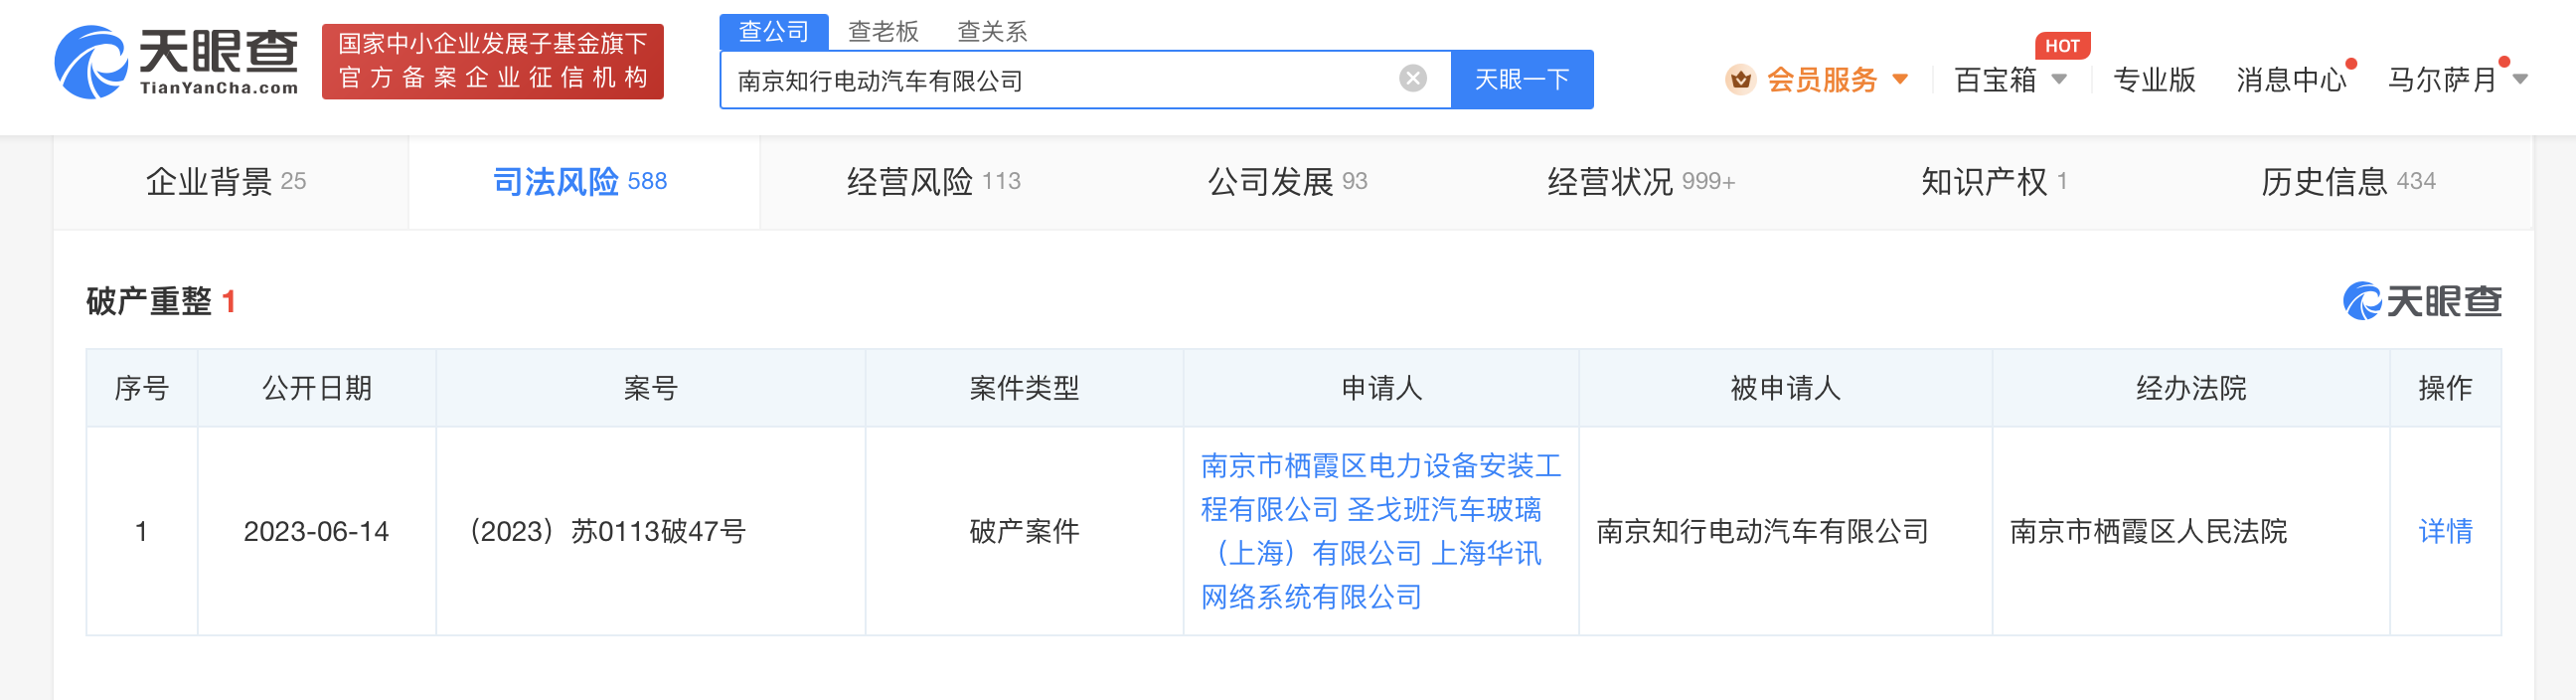Open the 公司发展 93 tab

click(x=1288, y=182)
